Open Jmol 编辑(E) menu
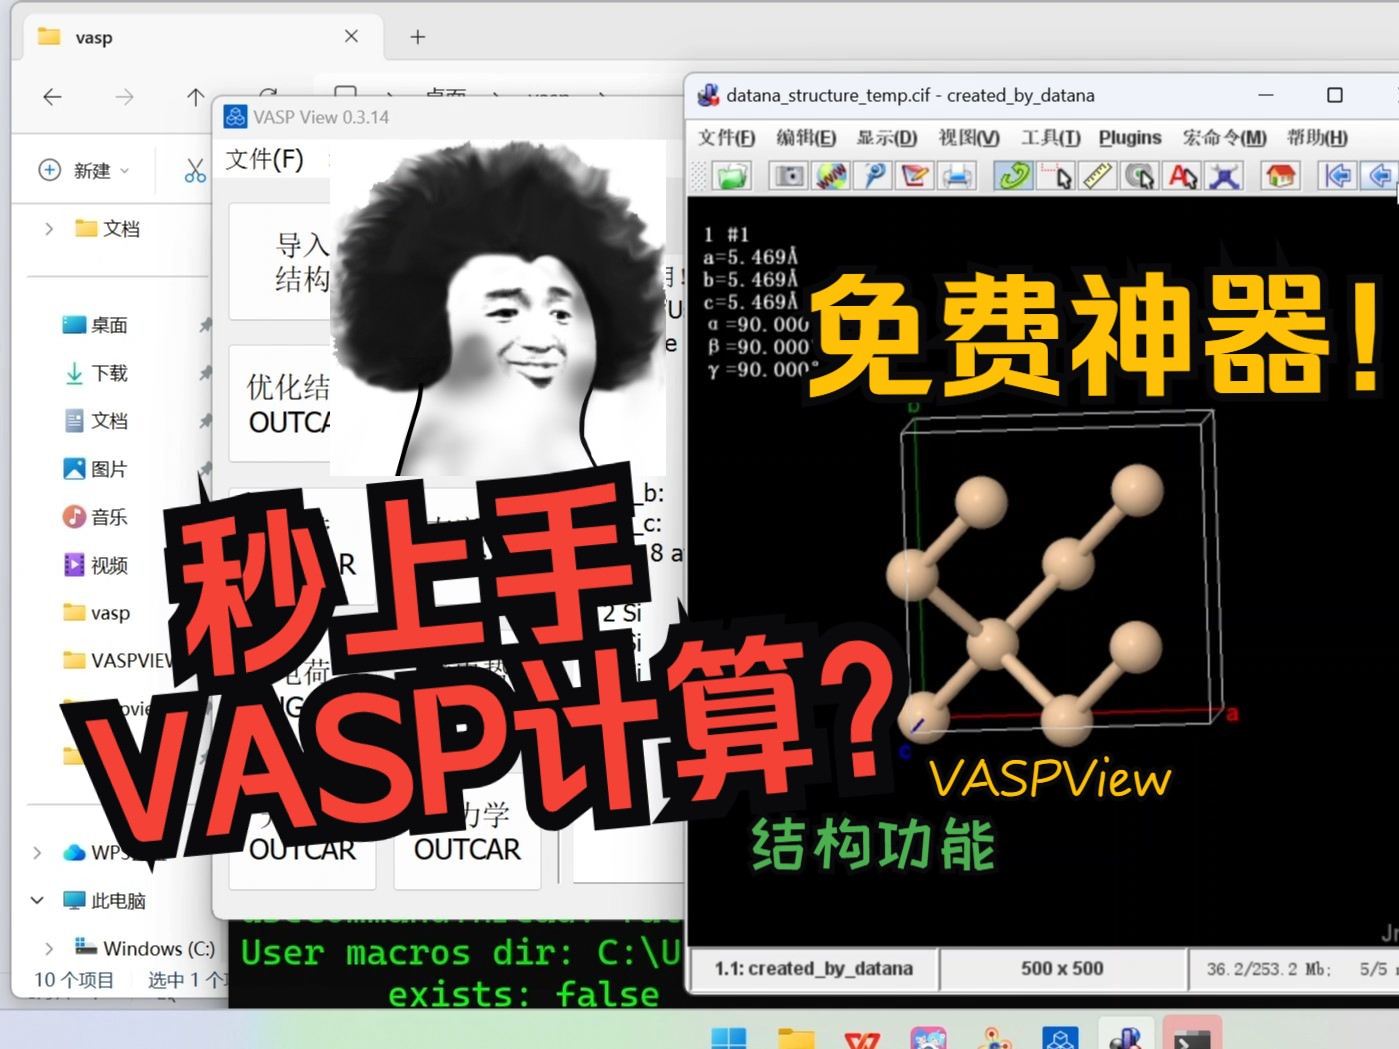Screen dimensions: 1399x1049 (x=806, y=138)
